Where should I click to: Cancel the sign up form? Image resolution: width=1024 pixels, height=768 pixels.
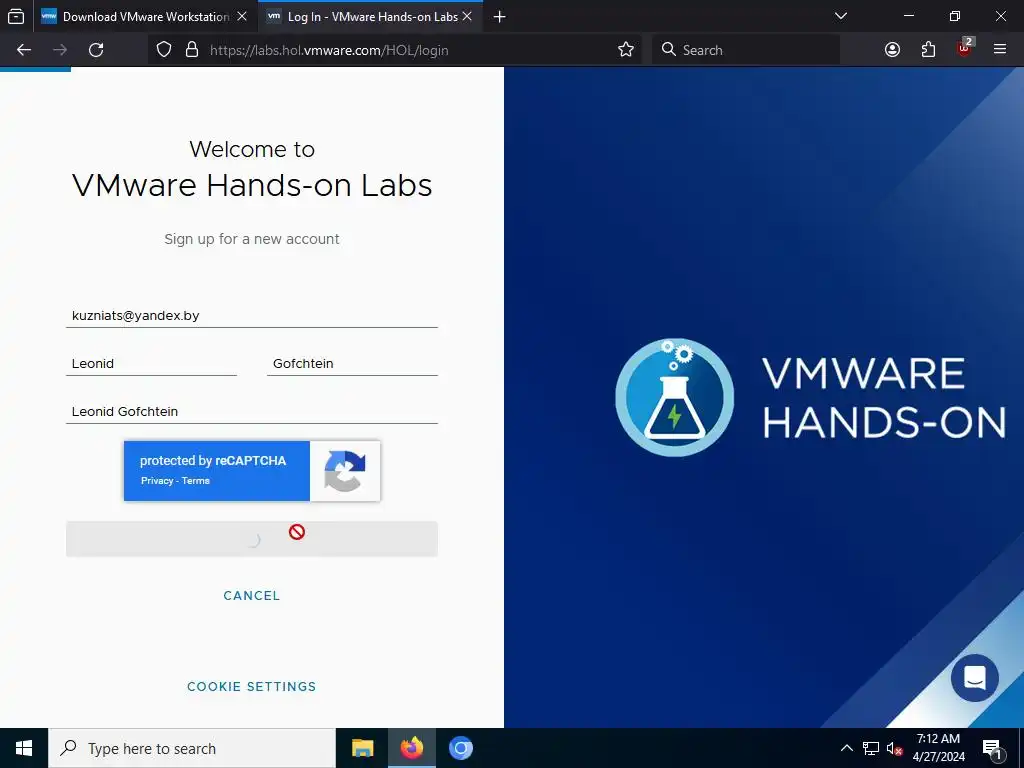[x=251, y=596]
